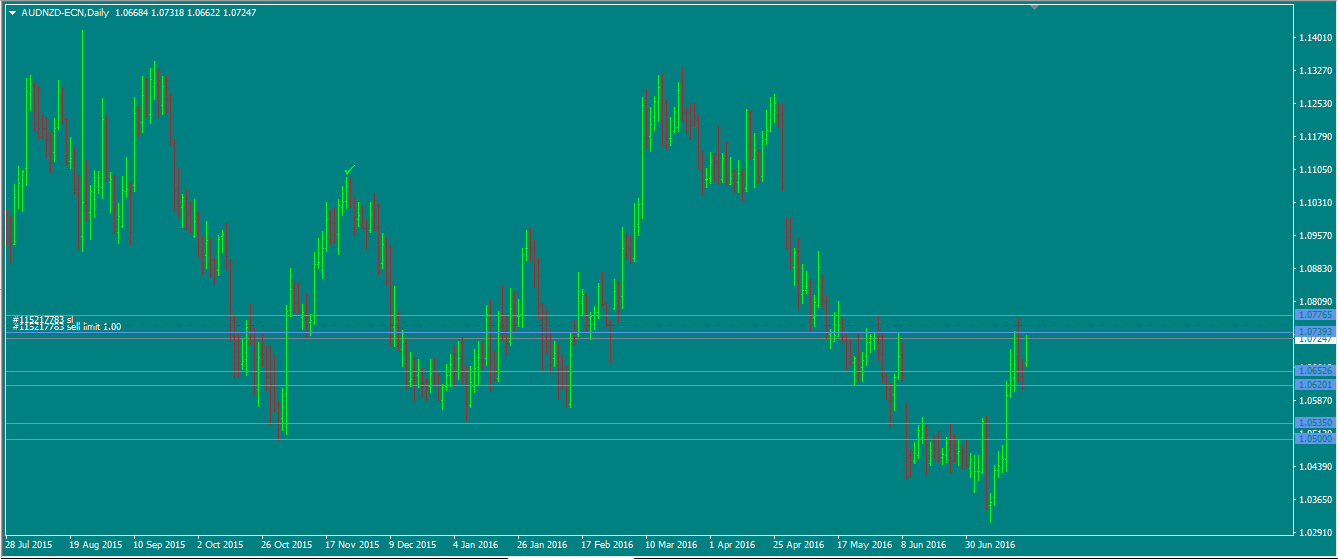Click the gray chart shift triangle marker at top

(1035, 7)
